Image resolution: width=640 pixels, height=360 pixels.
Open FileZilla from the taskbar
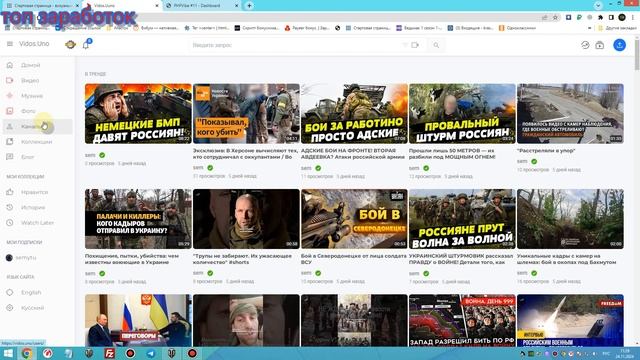pyautogui.click(x=109, y=353)
